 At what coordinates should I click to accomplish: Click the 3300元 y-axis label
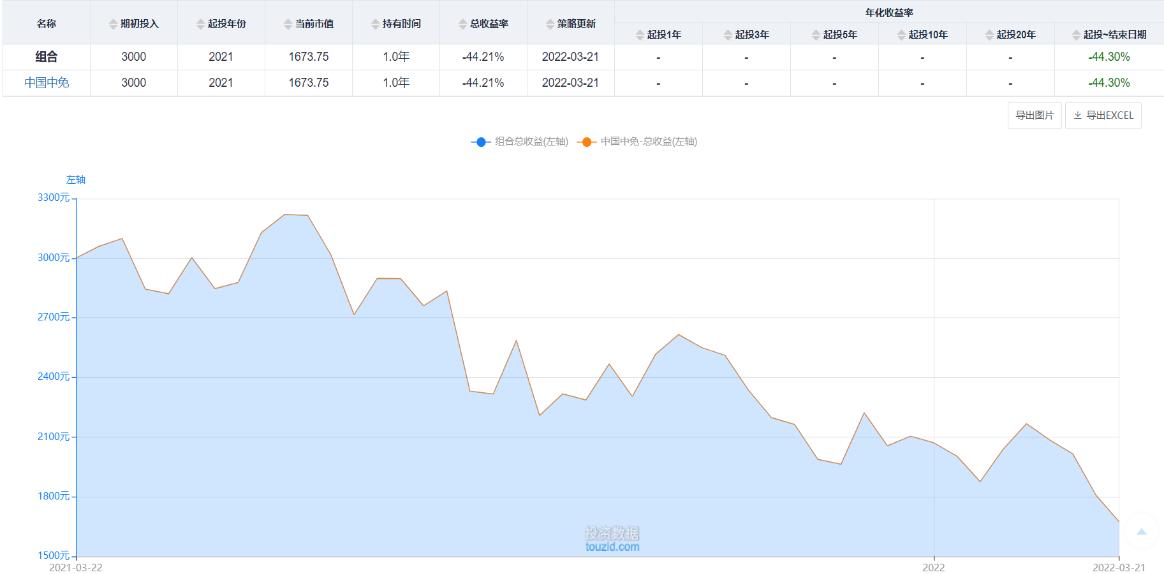[53, 198]
